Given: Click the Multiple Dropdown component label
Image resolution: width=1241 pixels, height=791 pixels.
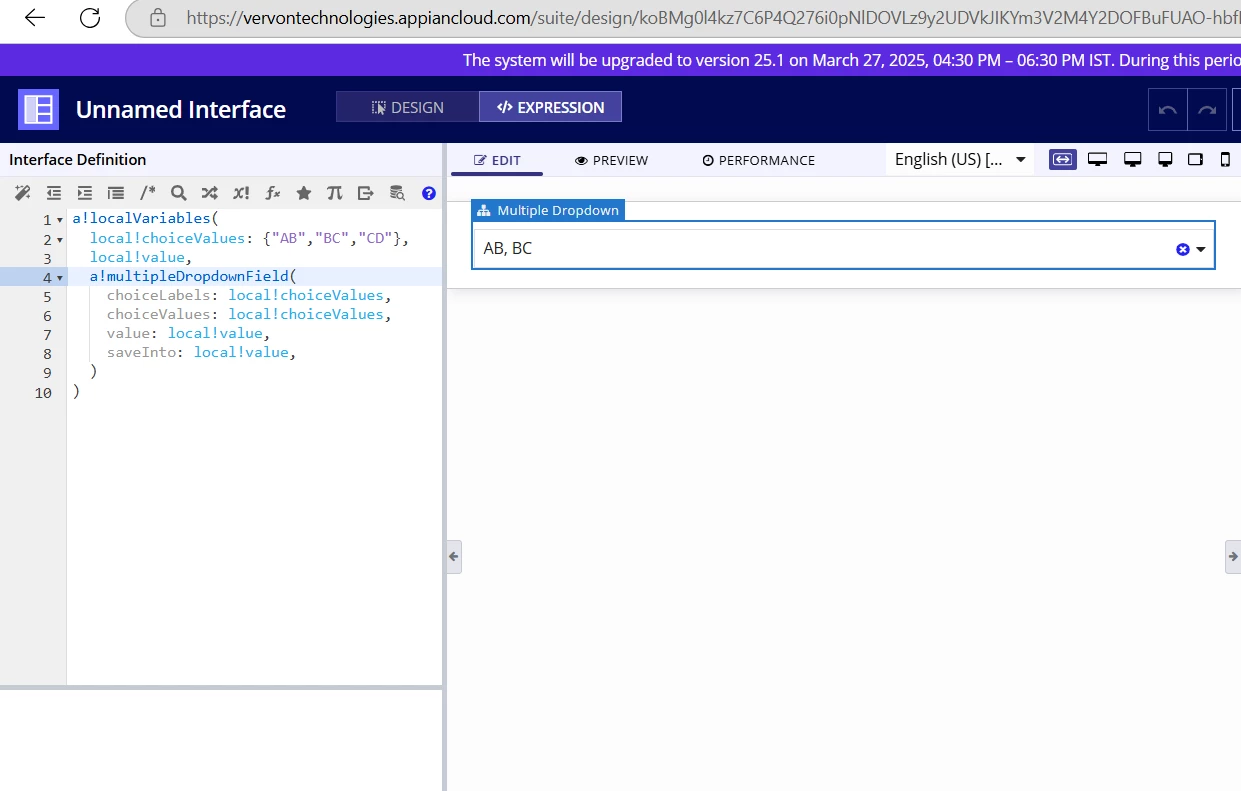Looking at the screenshot, I should click(548, 210).
